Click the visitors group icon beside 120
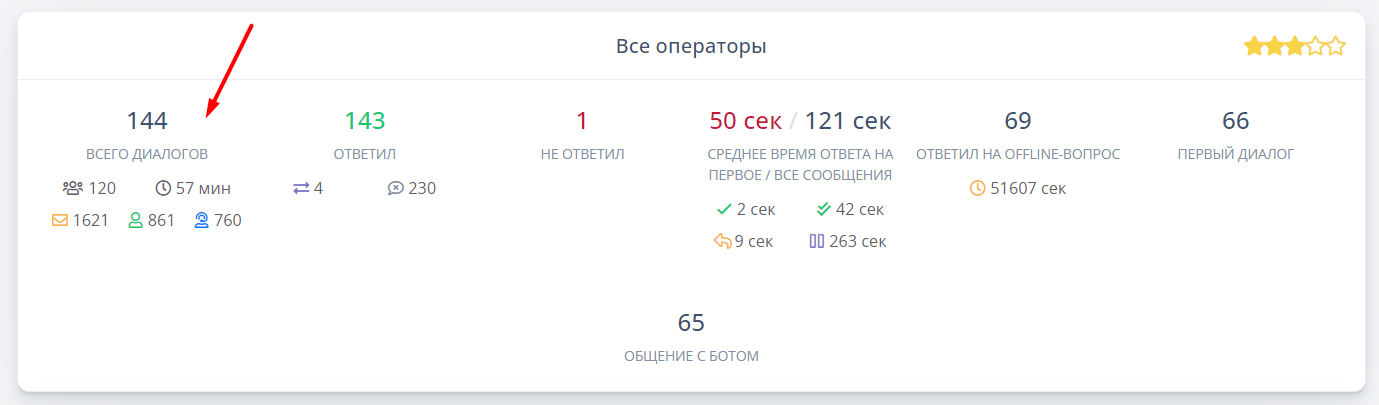The height and width of the screenshot is (405, 1379). click(x=72, y=188)
